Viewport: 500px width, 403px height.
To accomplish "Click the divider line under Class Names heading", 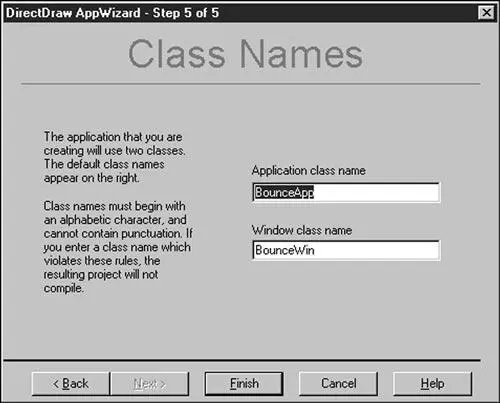I will (251, 84).
